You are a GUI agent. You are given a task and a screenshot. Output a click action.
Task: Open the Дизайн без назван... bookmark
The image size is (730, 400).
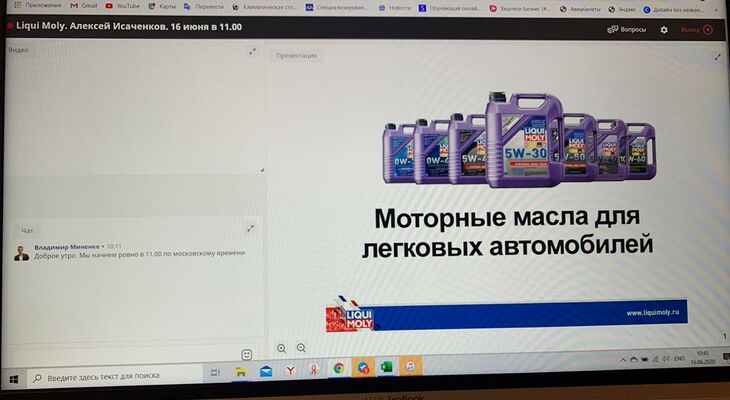(x=674, y=9)
